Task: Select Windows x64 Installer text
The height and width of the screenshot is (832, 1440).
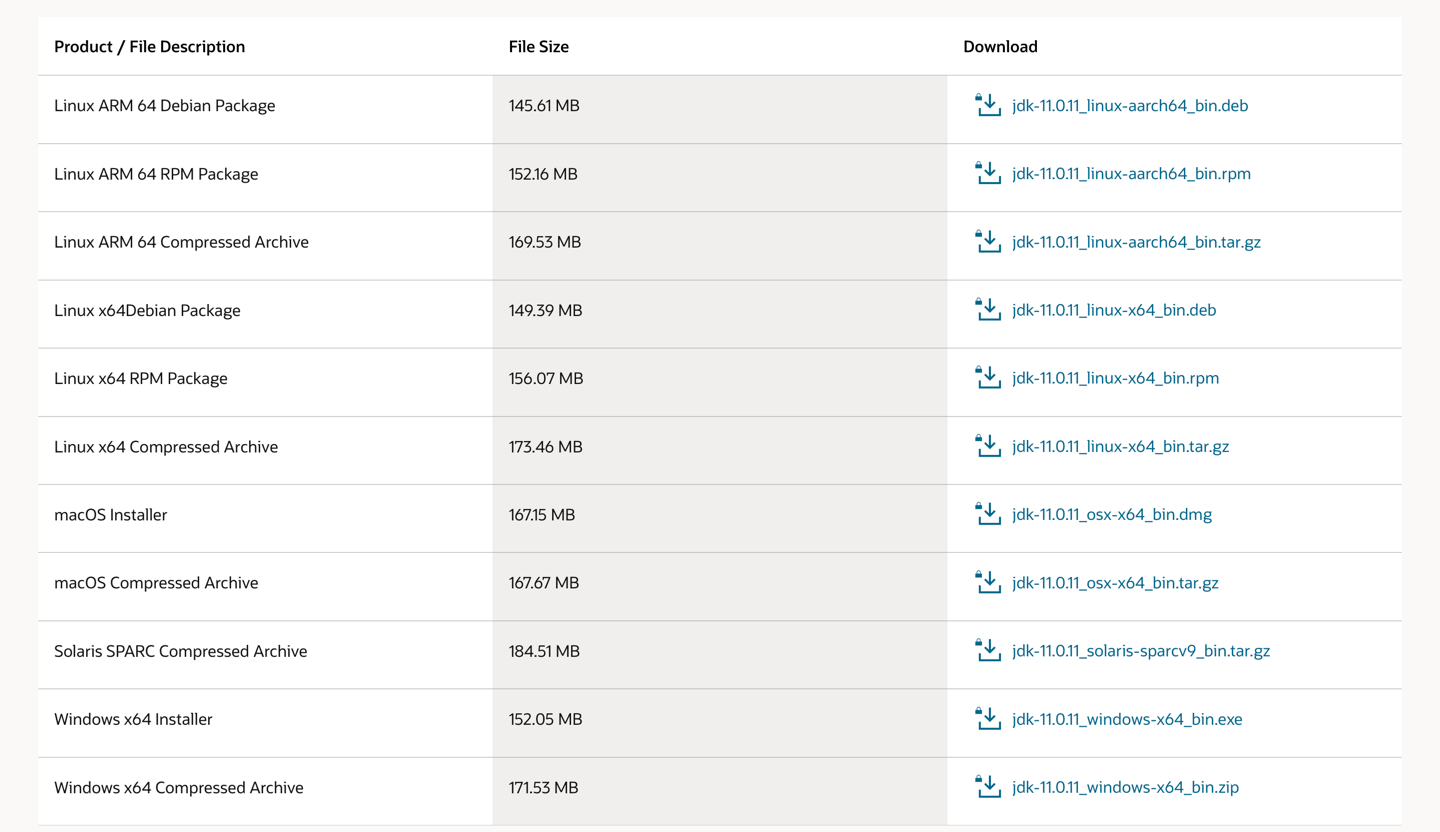Action: click(x=133, y=719)
